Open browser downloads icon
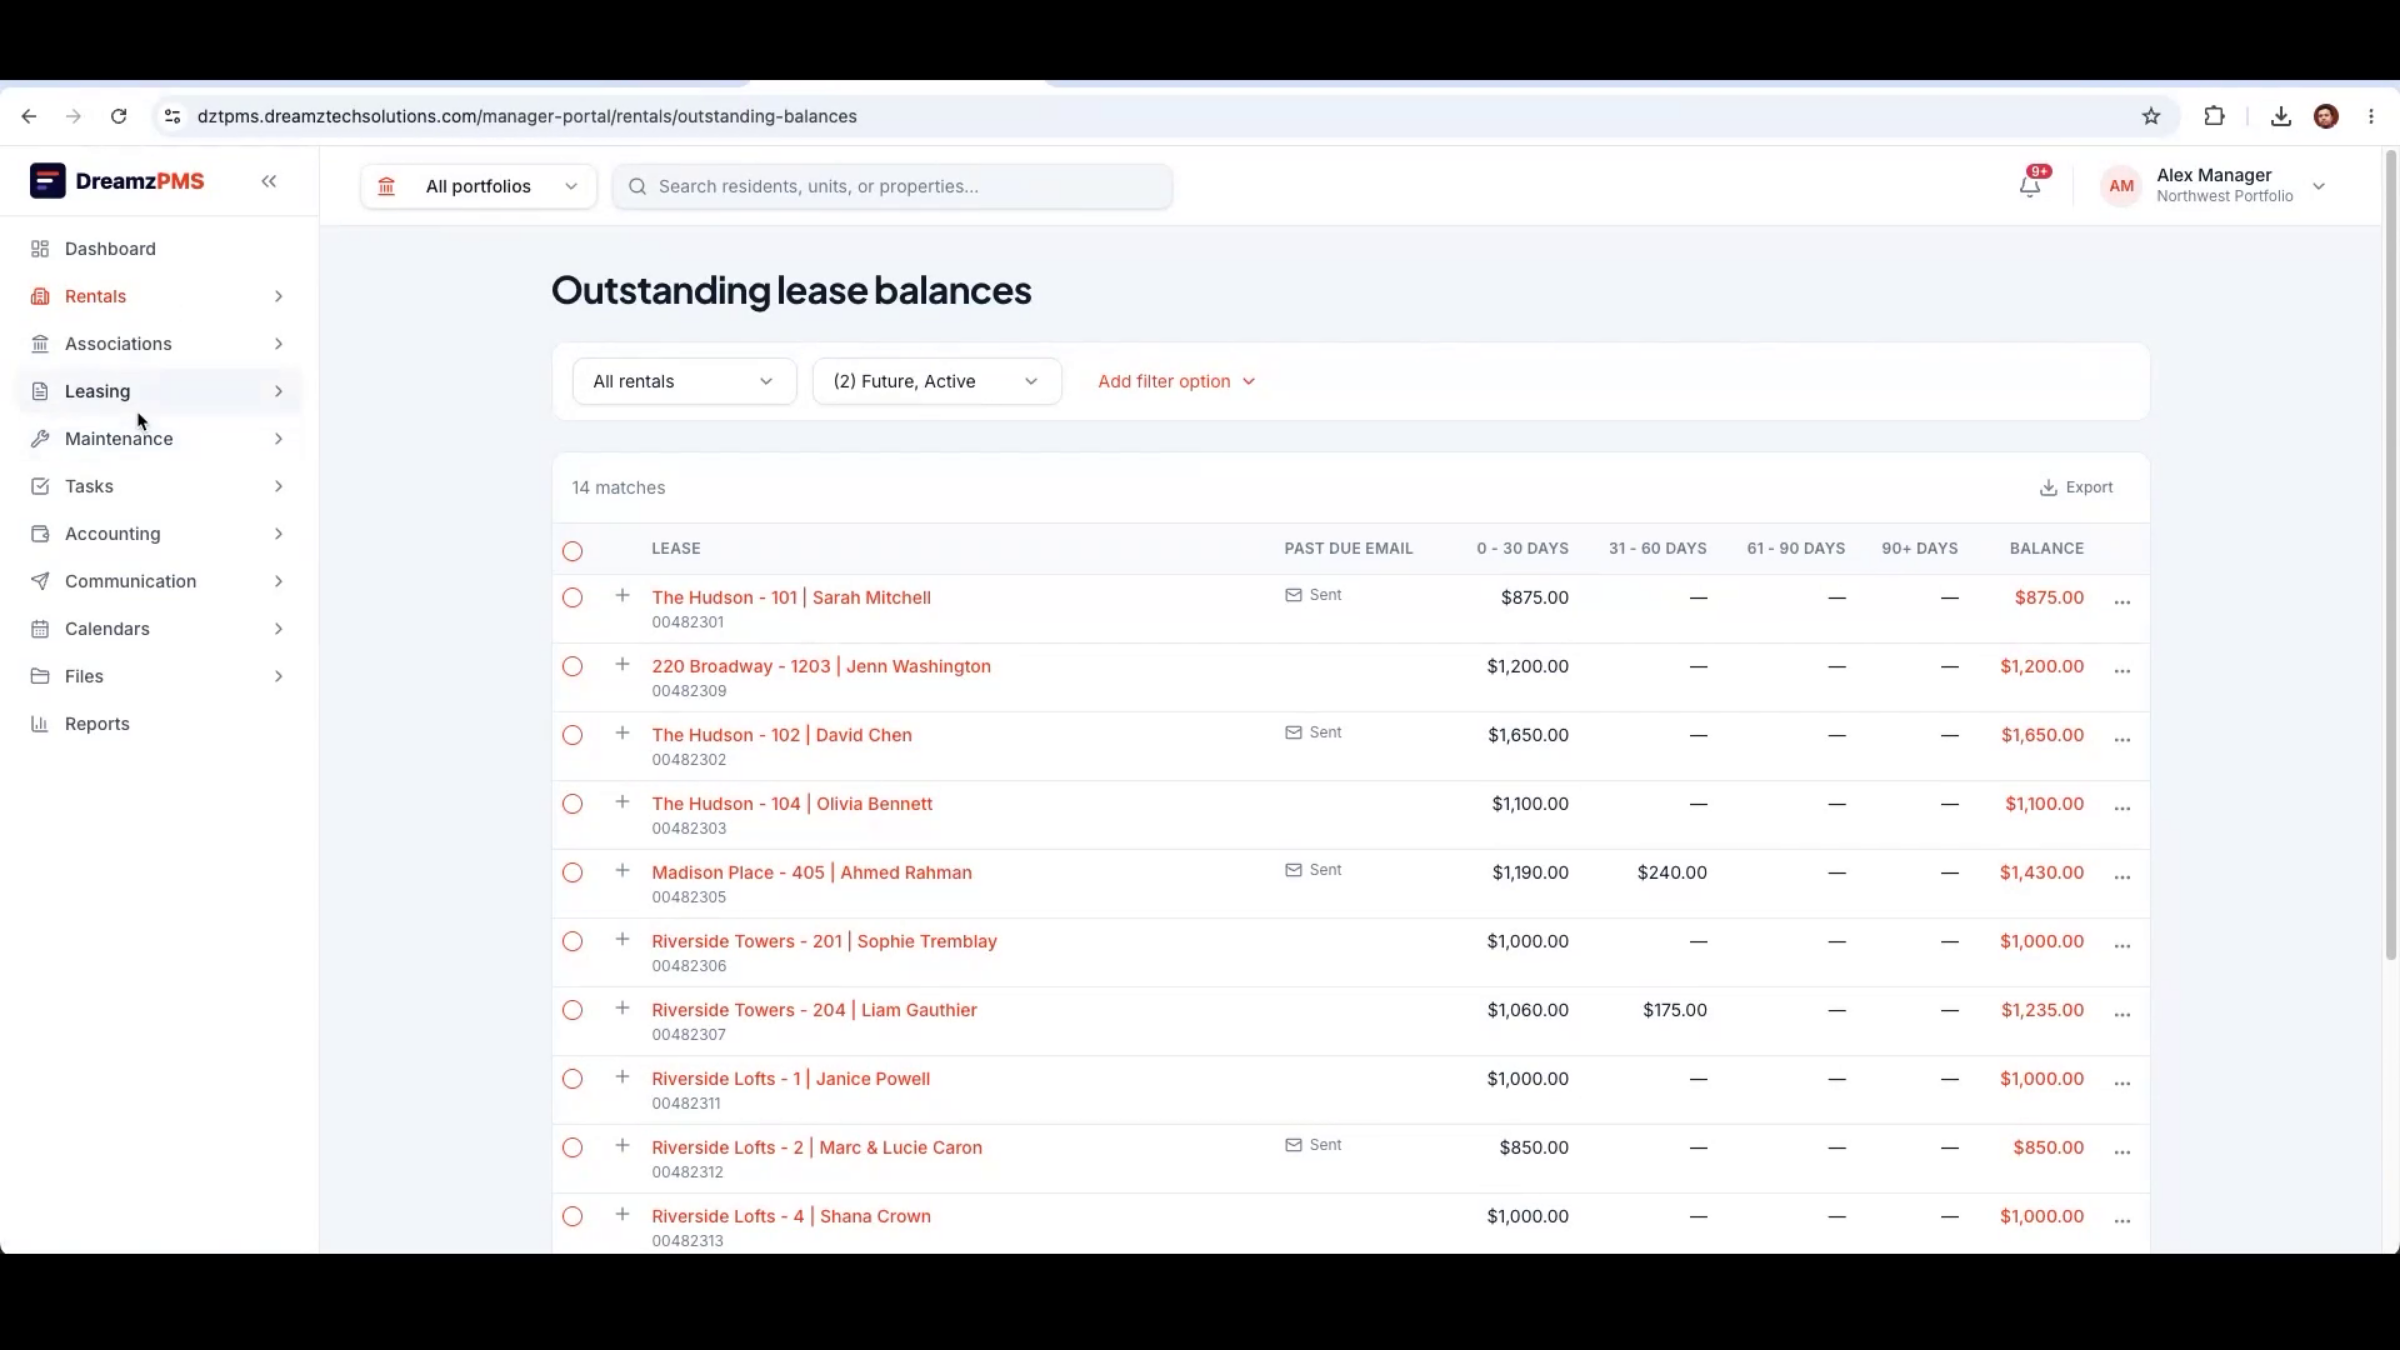 pyautogui.click(x=2281, y=116)
